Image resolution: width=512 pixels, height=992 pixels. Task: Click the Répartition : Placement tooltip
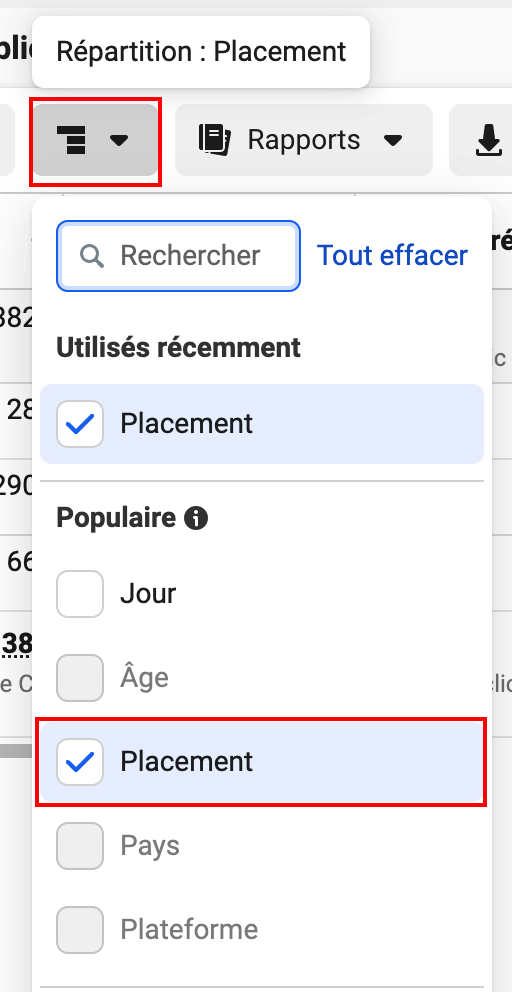coord(201,52)
